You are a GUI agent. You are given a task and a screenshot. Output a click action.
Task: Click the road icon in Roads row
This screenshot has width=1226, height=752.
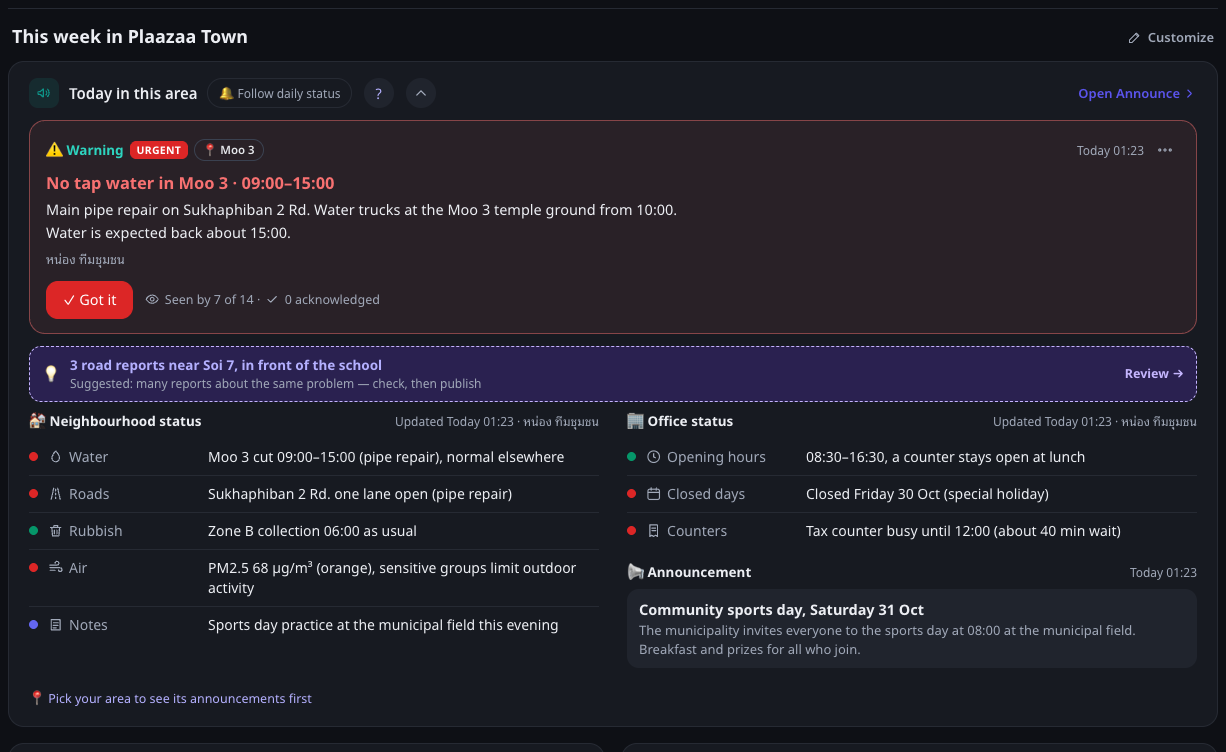pos(56,494)
